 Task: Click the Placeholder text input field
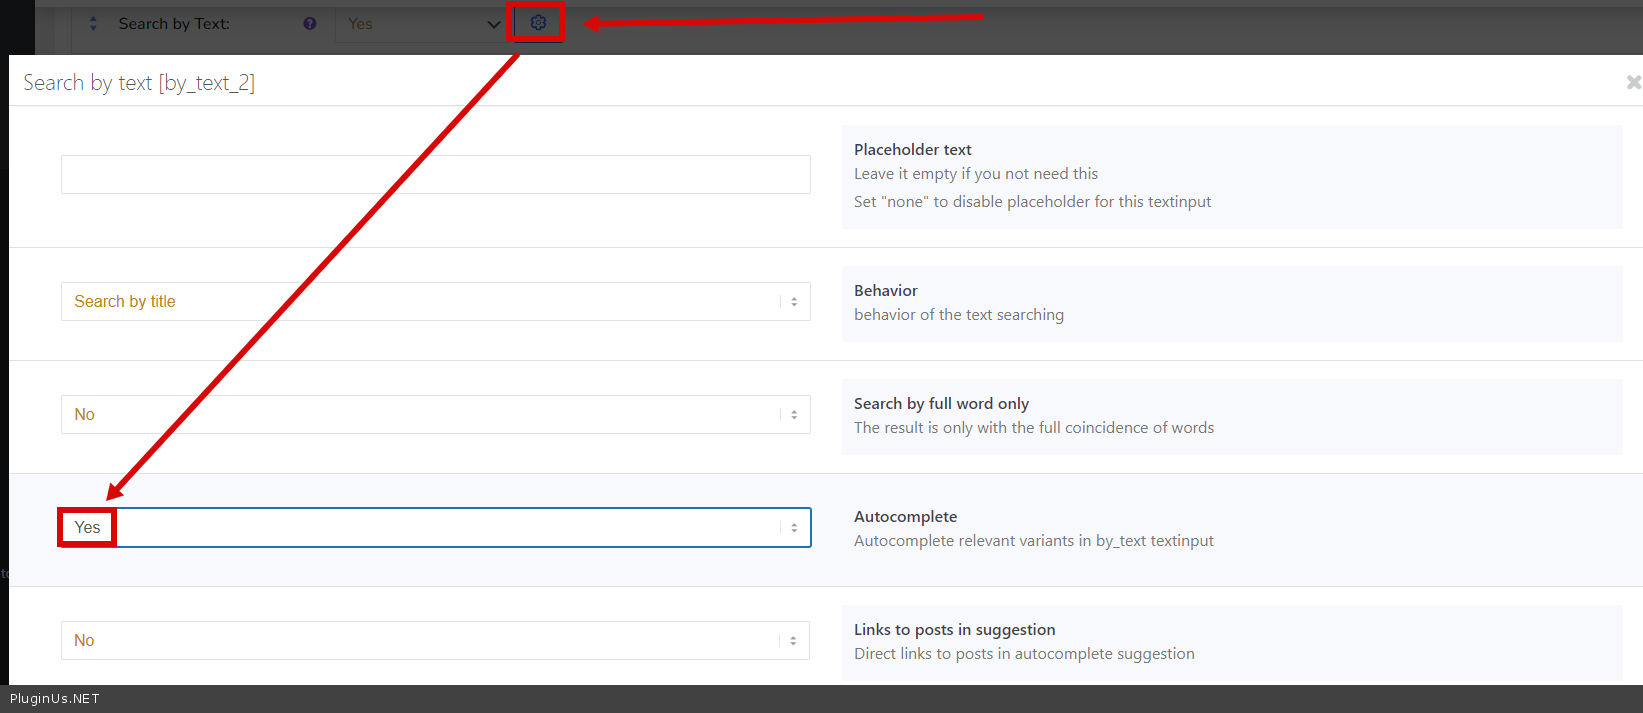tap(435, 174)
